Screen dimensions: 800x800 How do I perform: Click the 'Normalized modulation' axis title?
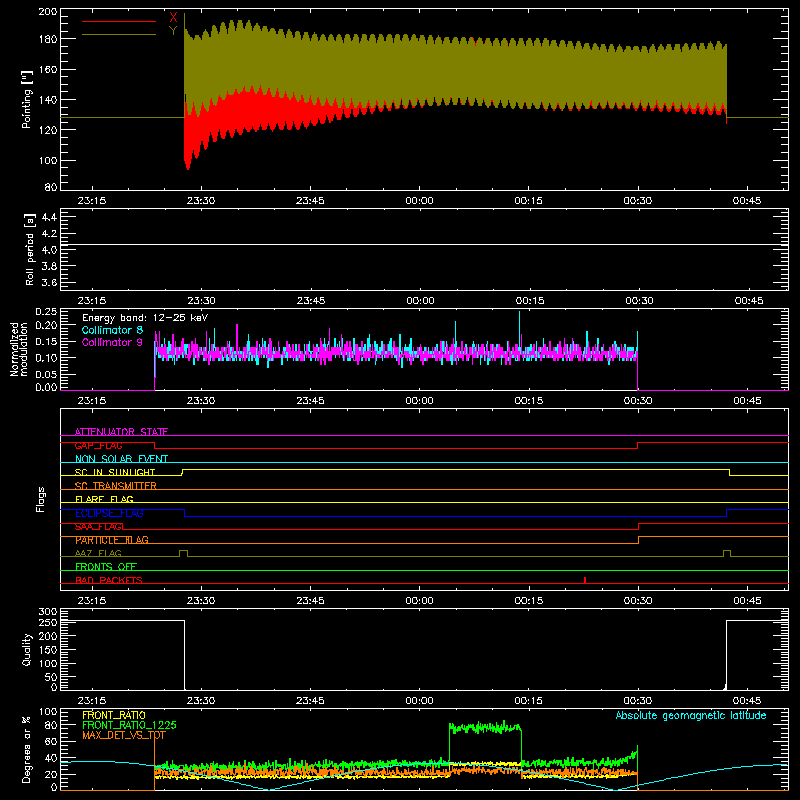click(19, 349)
